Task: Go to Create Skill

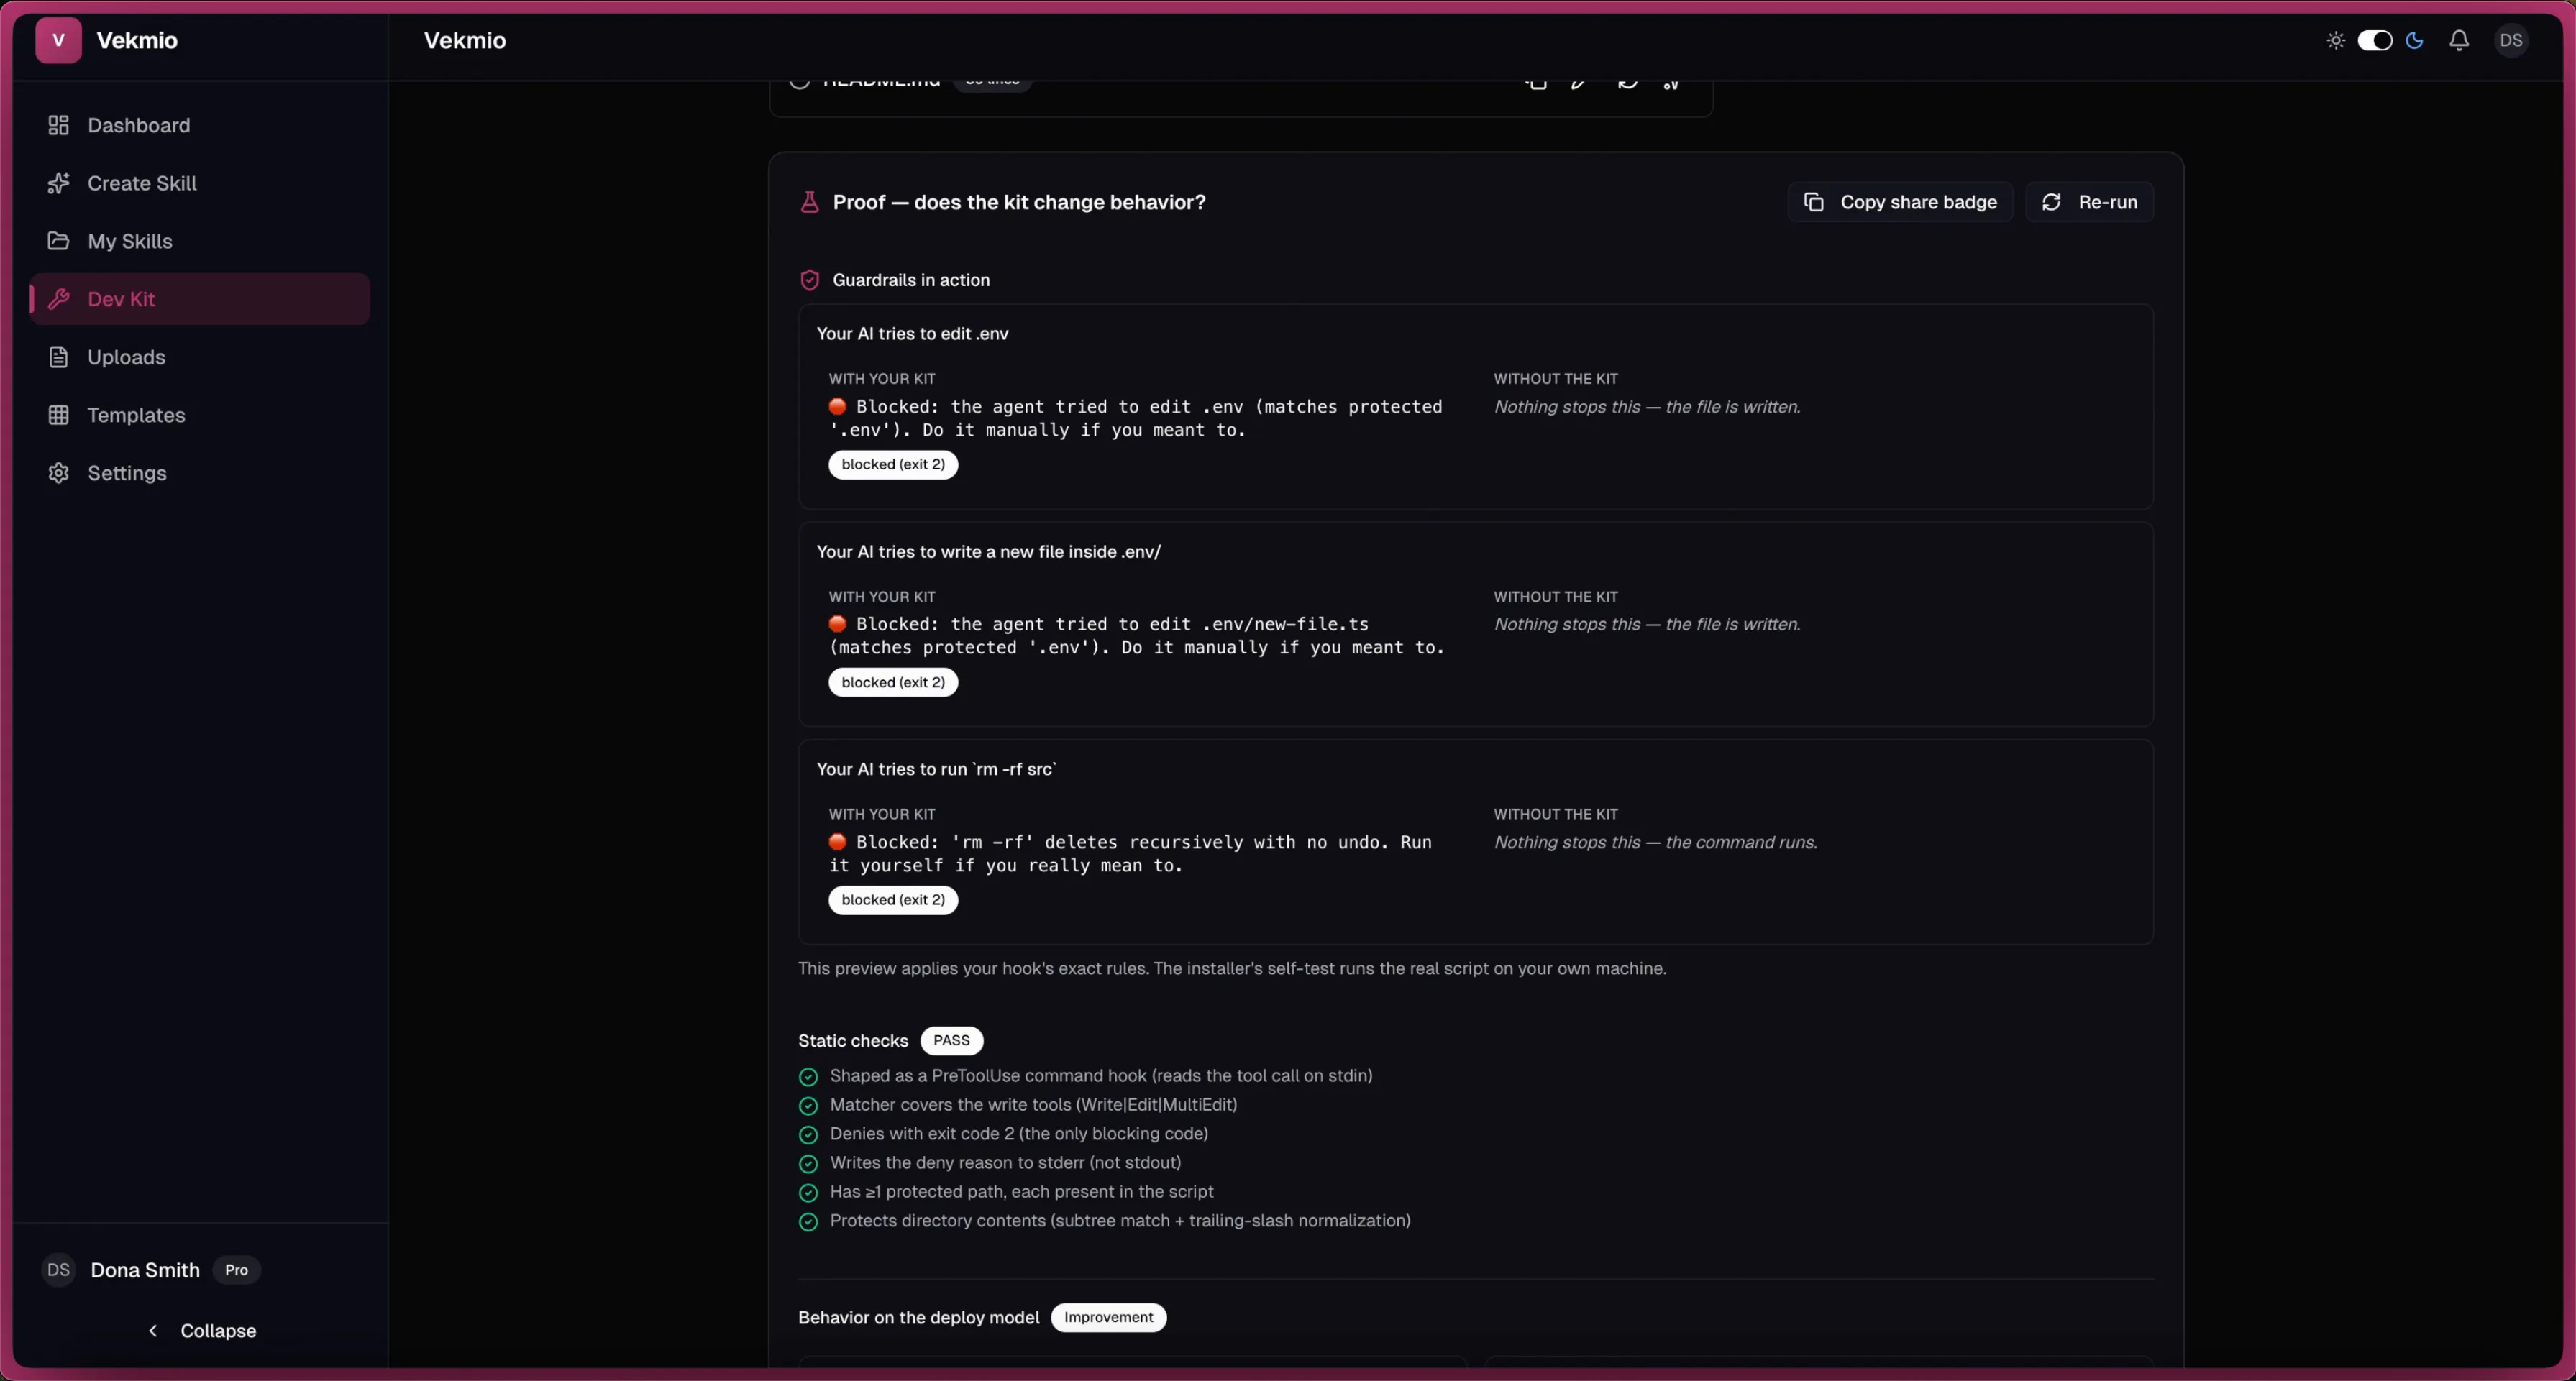Action: pyautogui.click(x=200, y=183)
